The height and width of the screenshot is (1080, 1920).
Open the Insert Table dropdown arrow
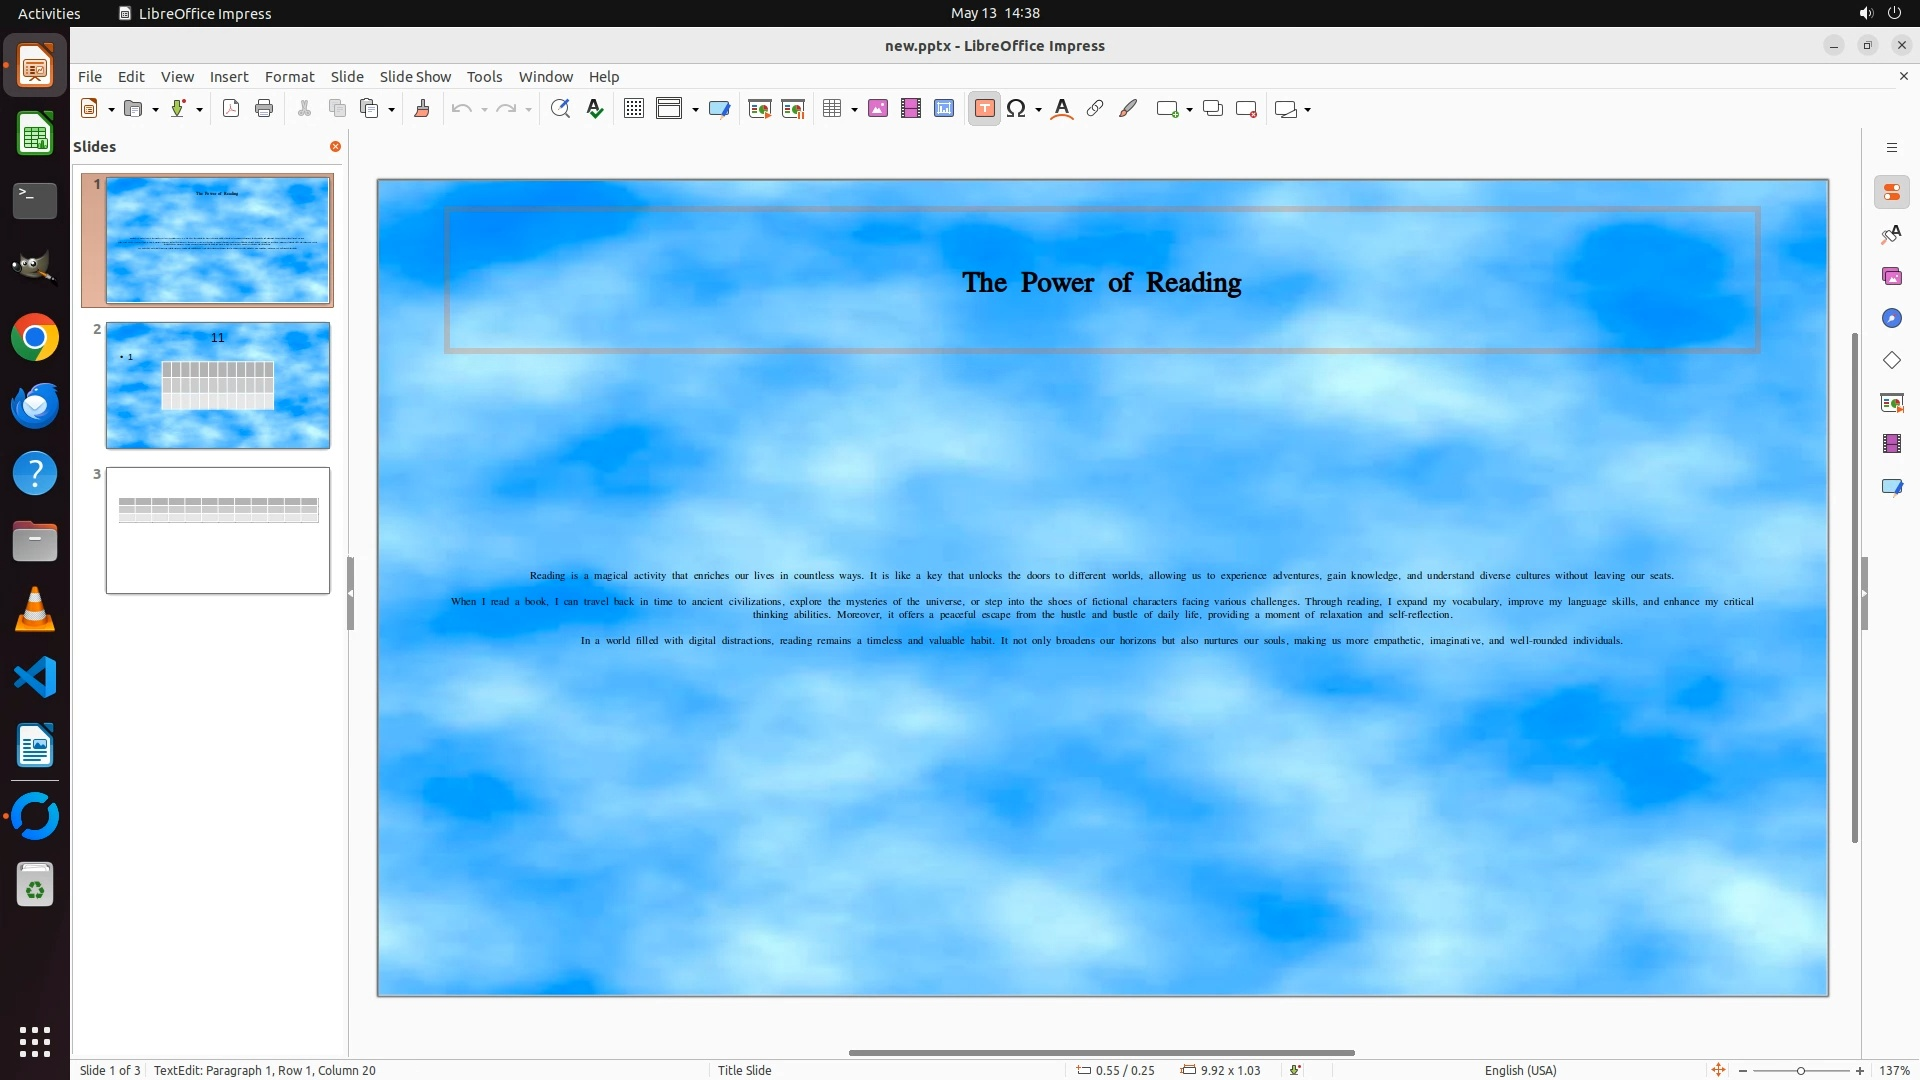tap(855, 109)
